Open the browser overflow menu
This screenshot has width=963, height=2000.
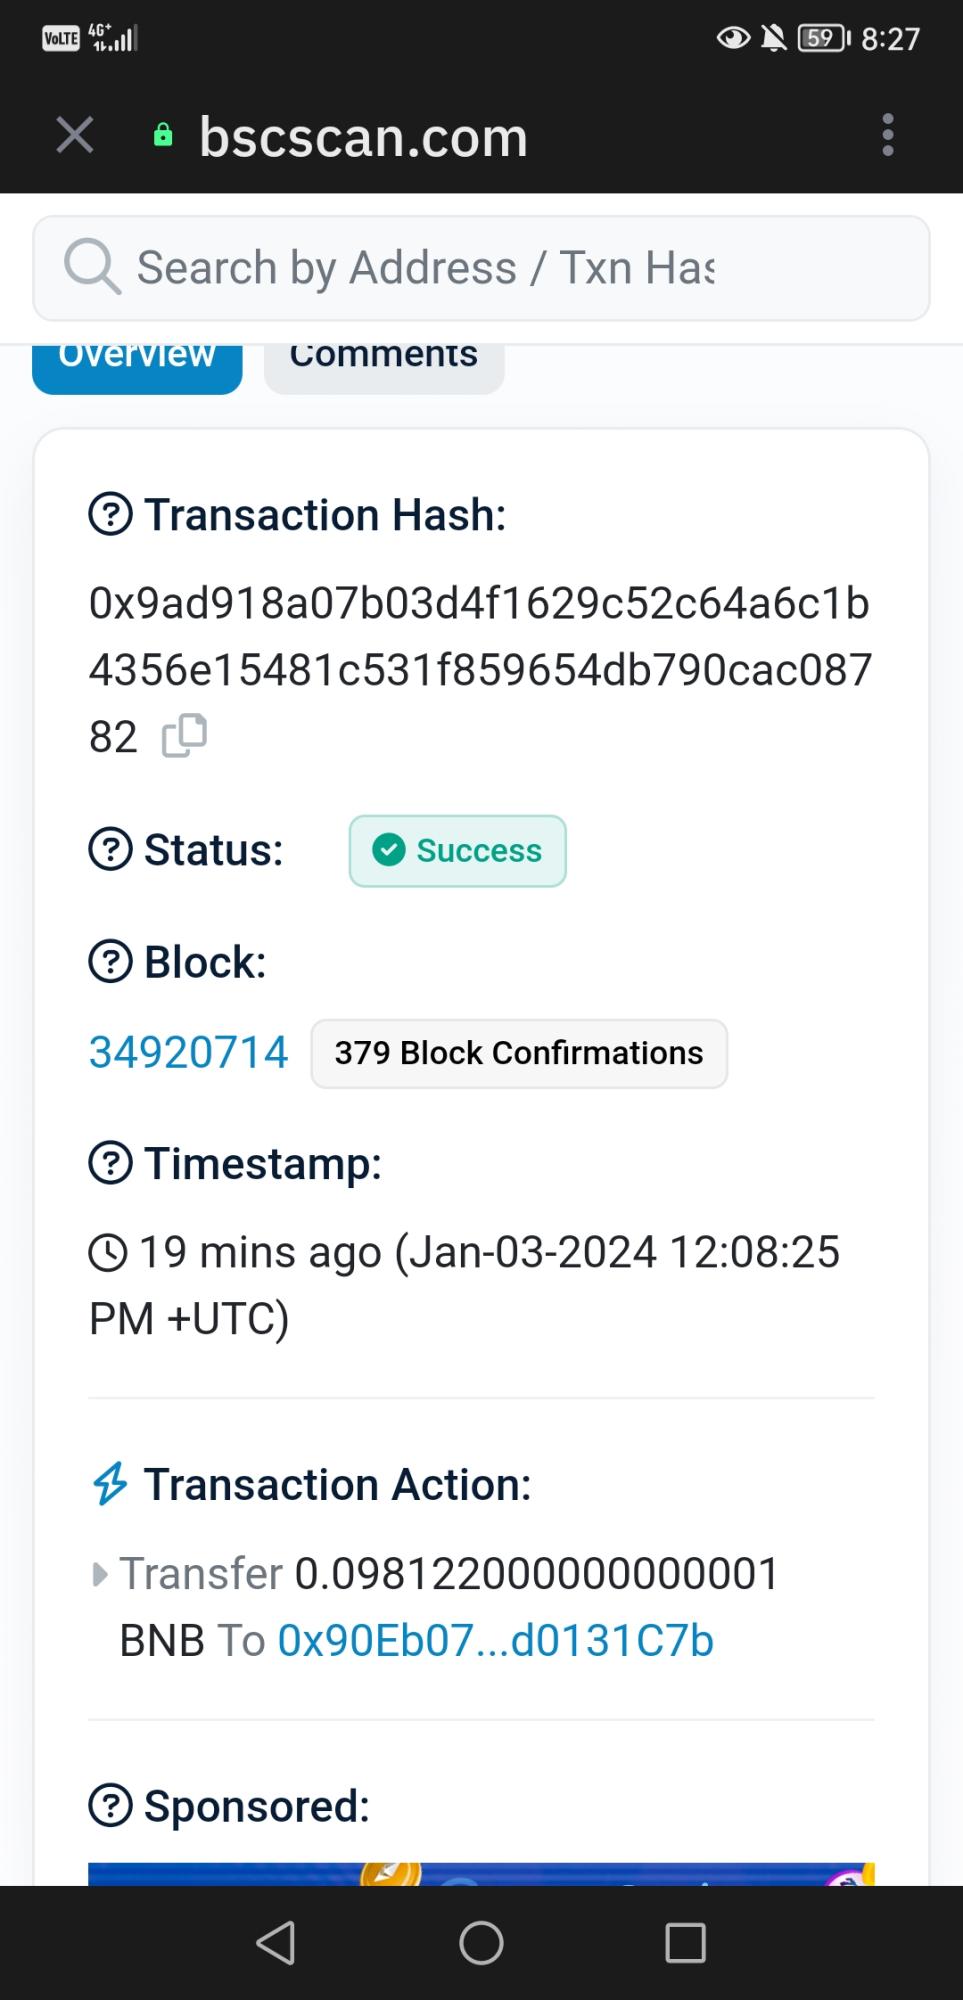888,134
